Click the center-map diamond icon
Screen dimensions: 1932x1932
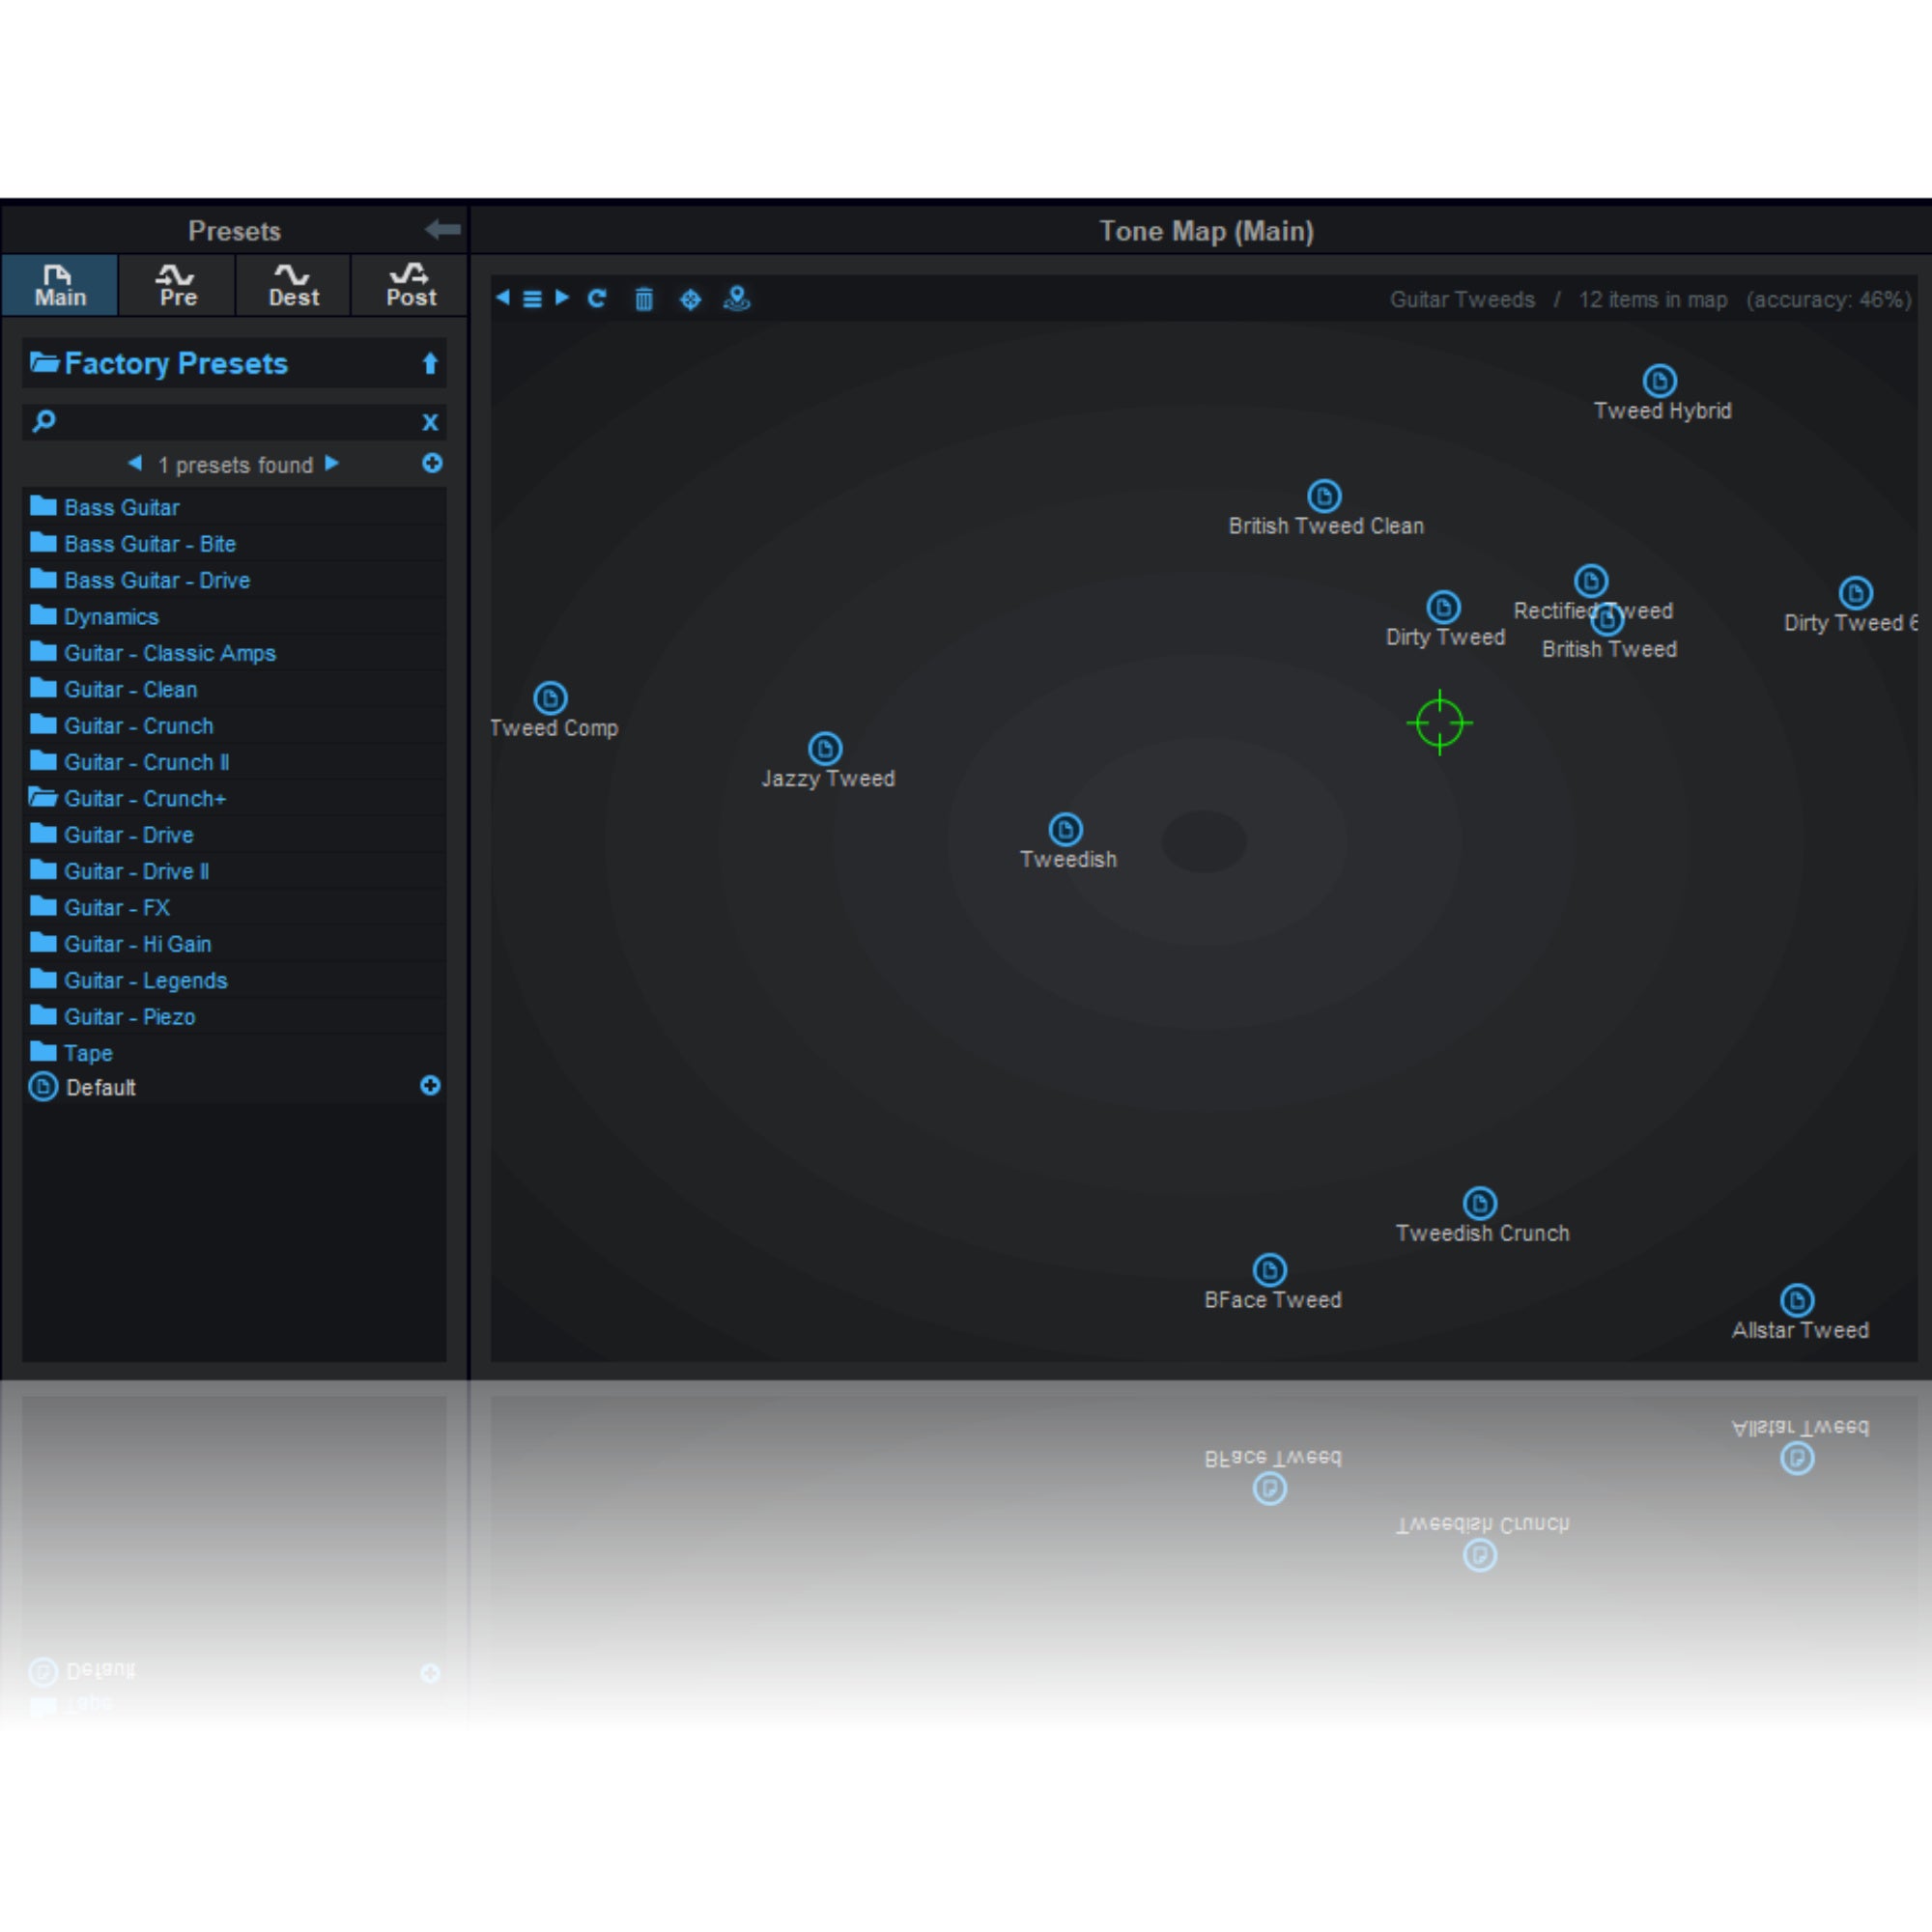690,299
